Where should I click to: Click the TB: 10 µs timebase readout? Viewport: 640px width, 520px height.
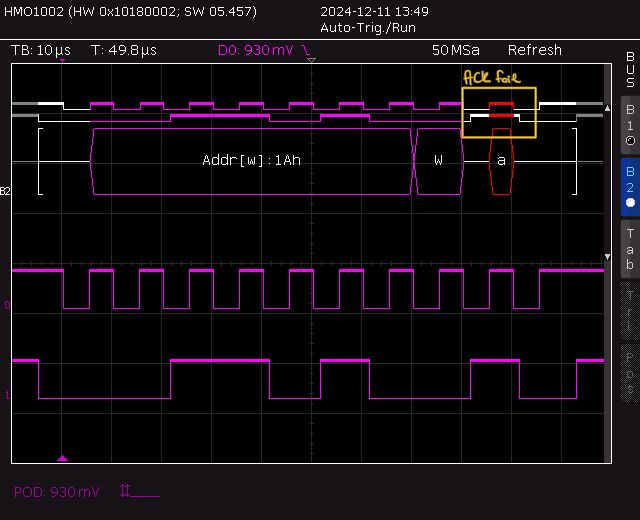[41, 50]
